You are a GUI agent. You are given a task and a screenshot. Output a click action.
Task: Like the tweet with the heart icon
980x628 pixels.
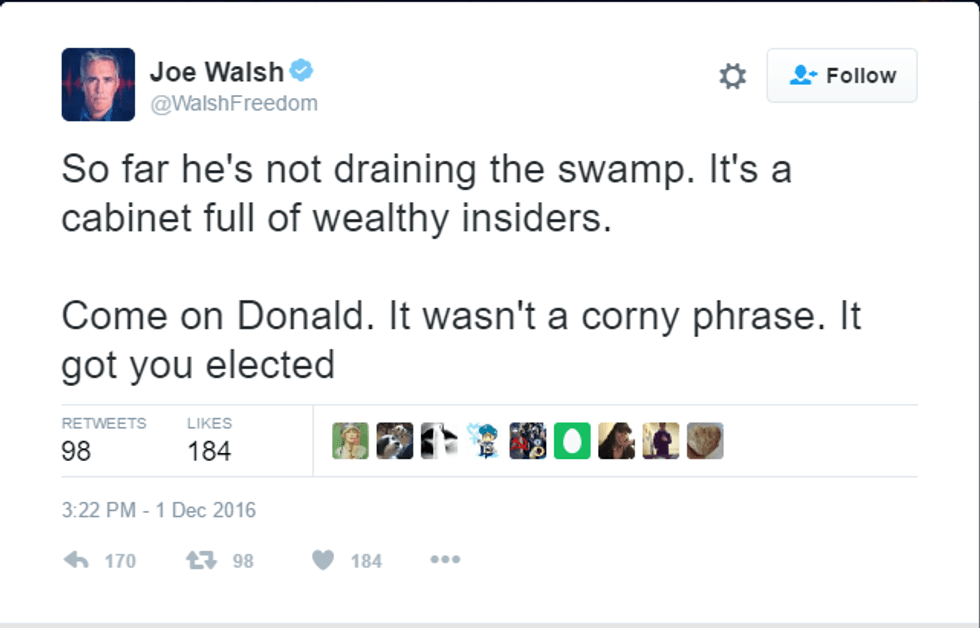(x=323, y=561)
